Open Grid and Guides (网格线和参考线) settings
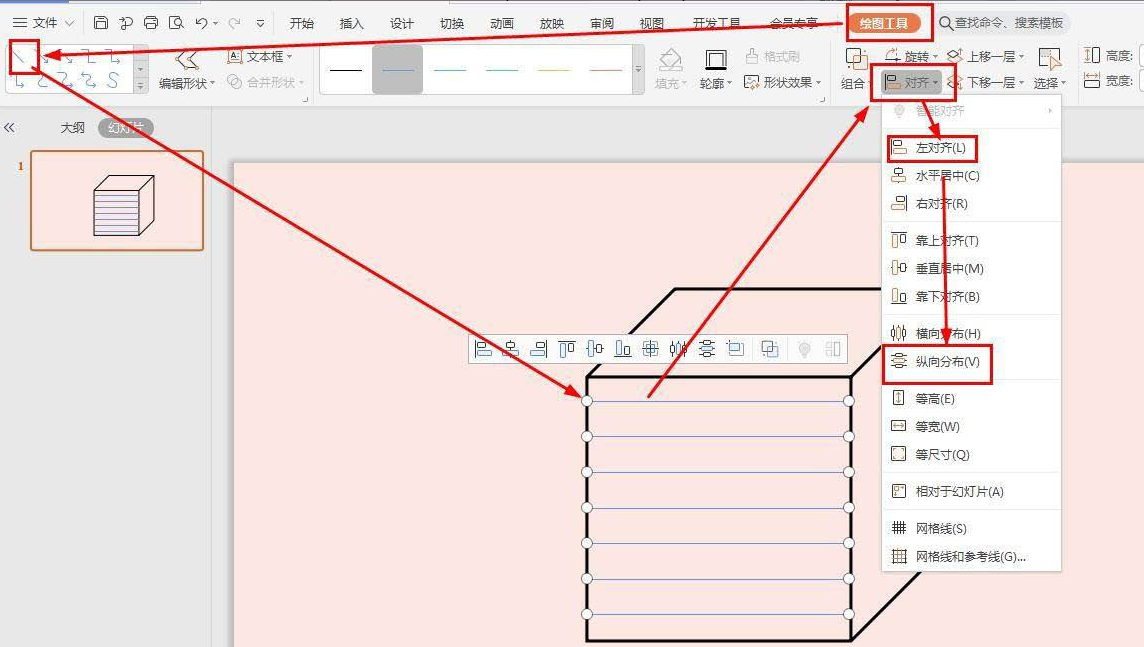Image resolution: width=1144 pixels, height=647 pixels. pos(972,557)
